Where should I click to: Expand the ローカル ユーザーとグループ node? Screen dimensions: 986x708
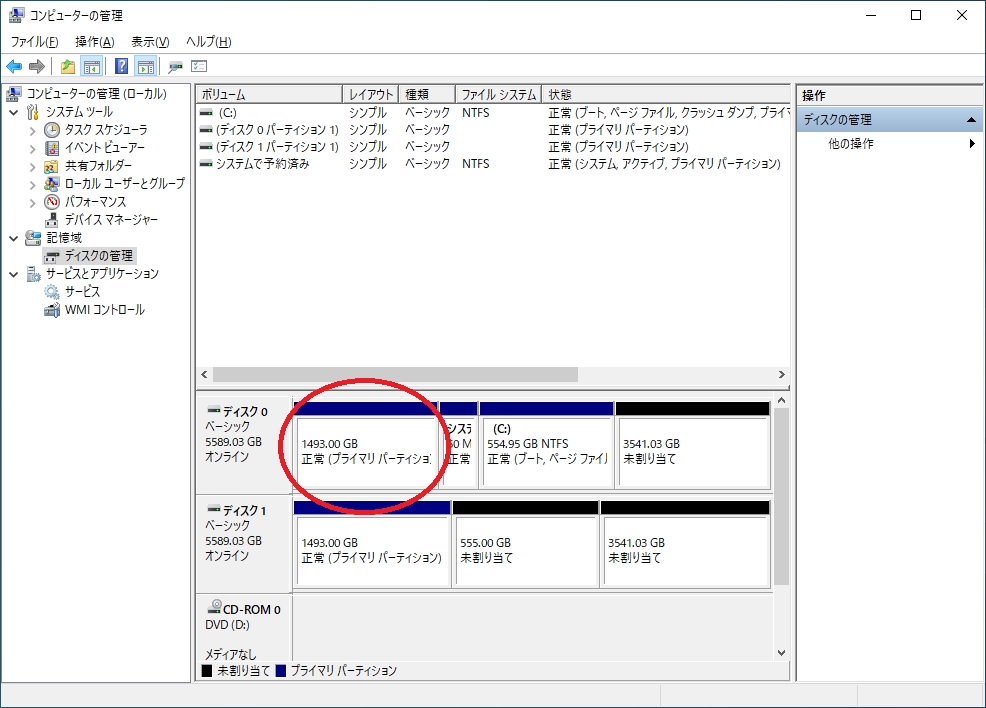(33, 185)
